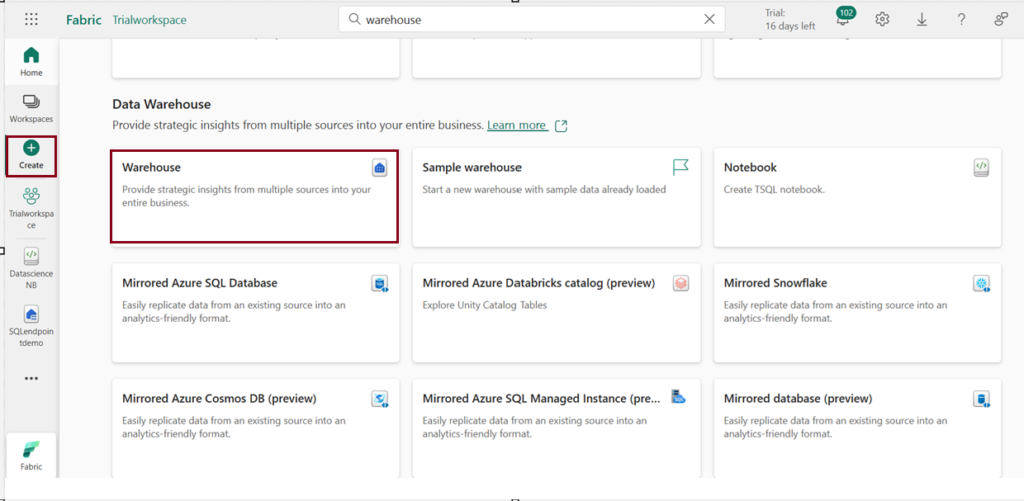This screenshot has height=501, width=1024.
Task: Follow the Learn more link
Action: tap(517, 125)
